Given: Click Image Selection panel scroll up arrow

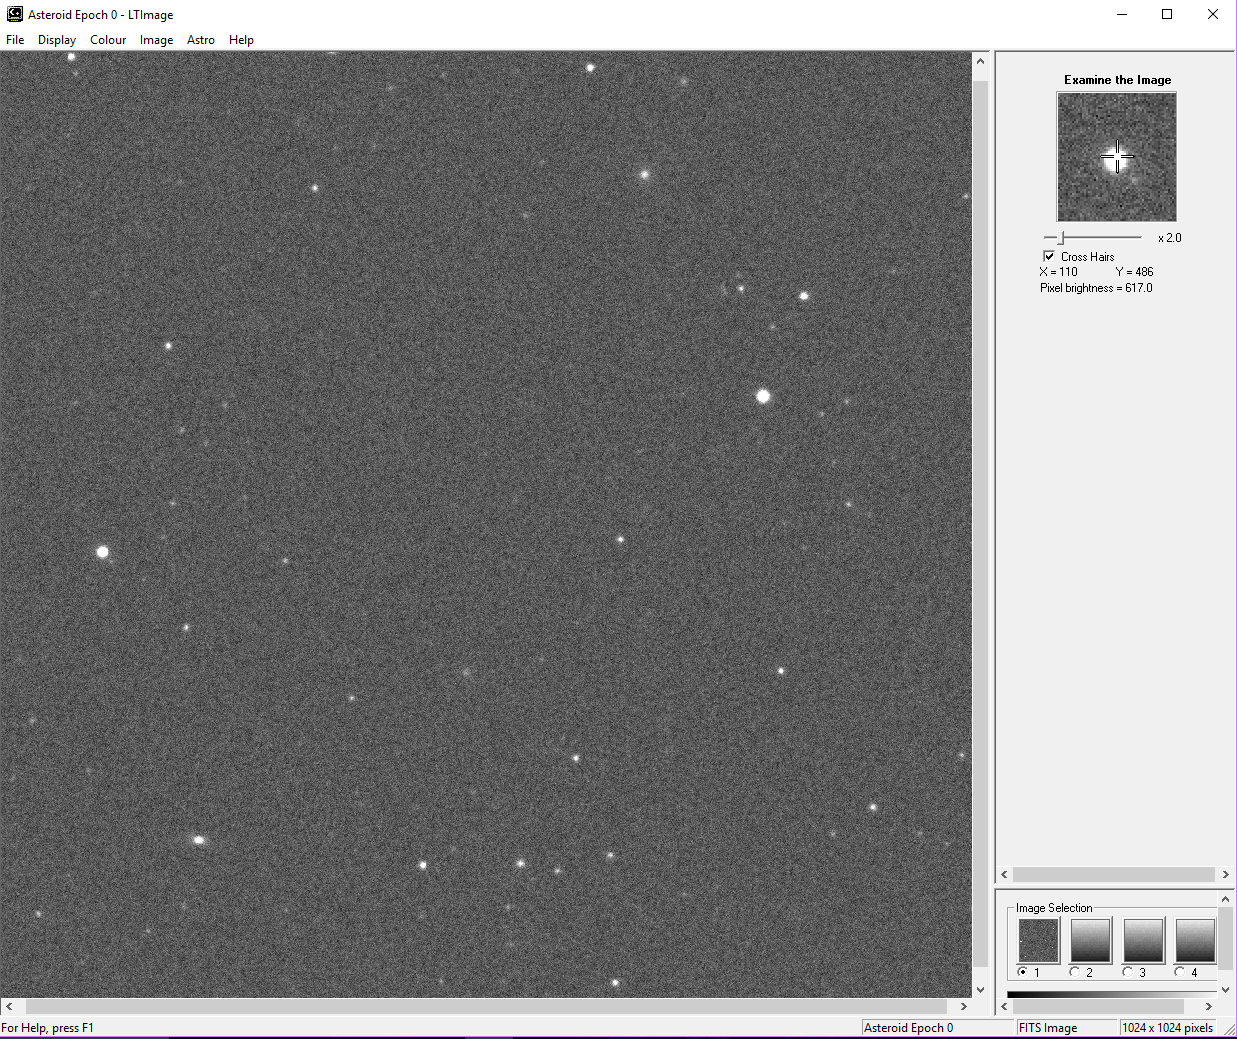Looking at the screenshot, I should coord(1226,900).
